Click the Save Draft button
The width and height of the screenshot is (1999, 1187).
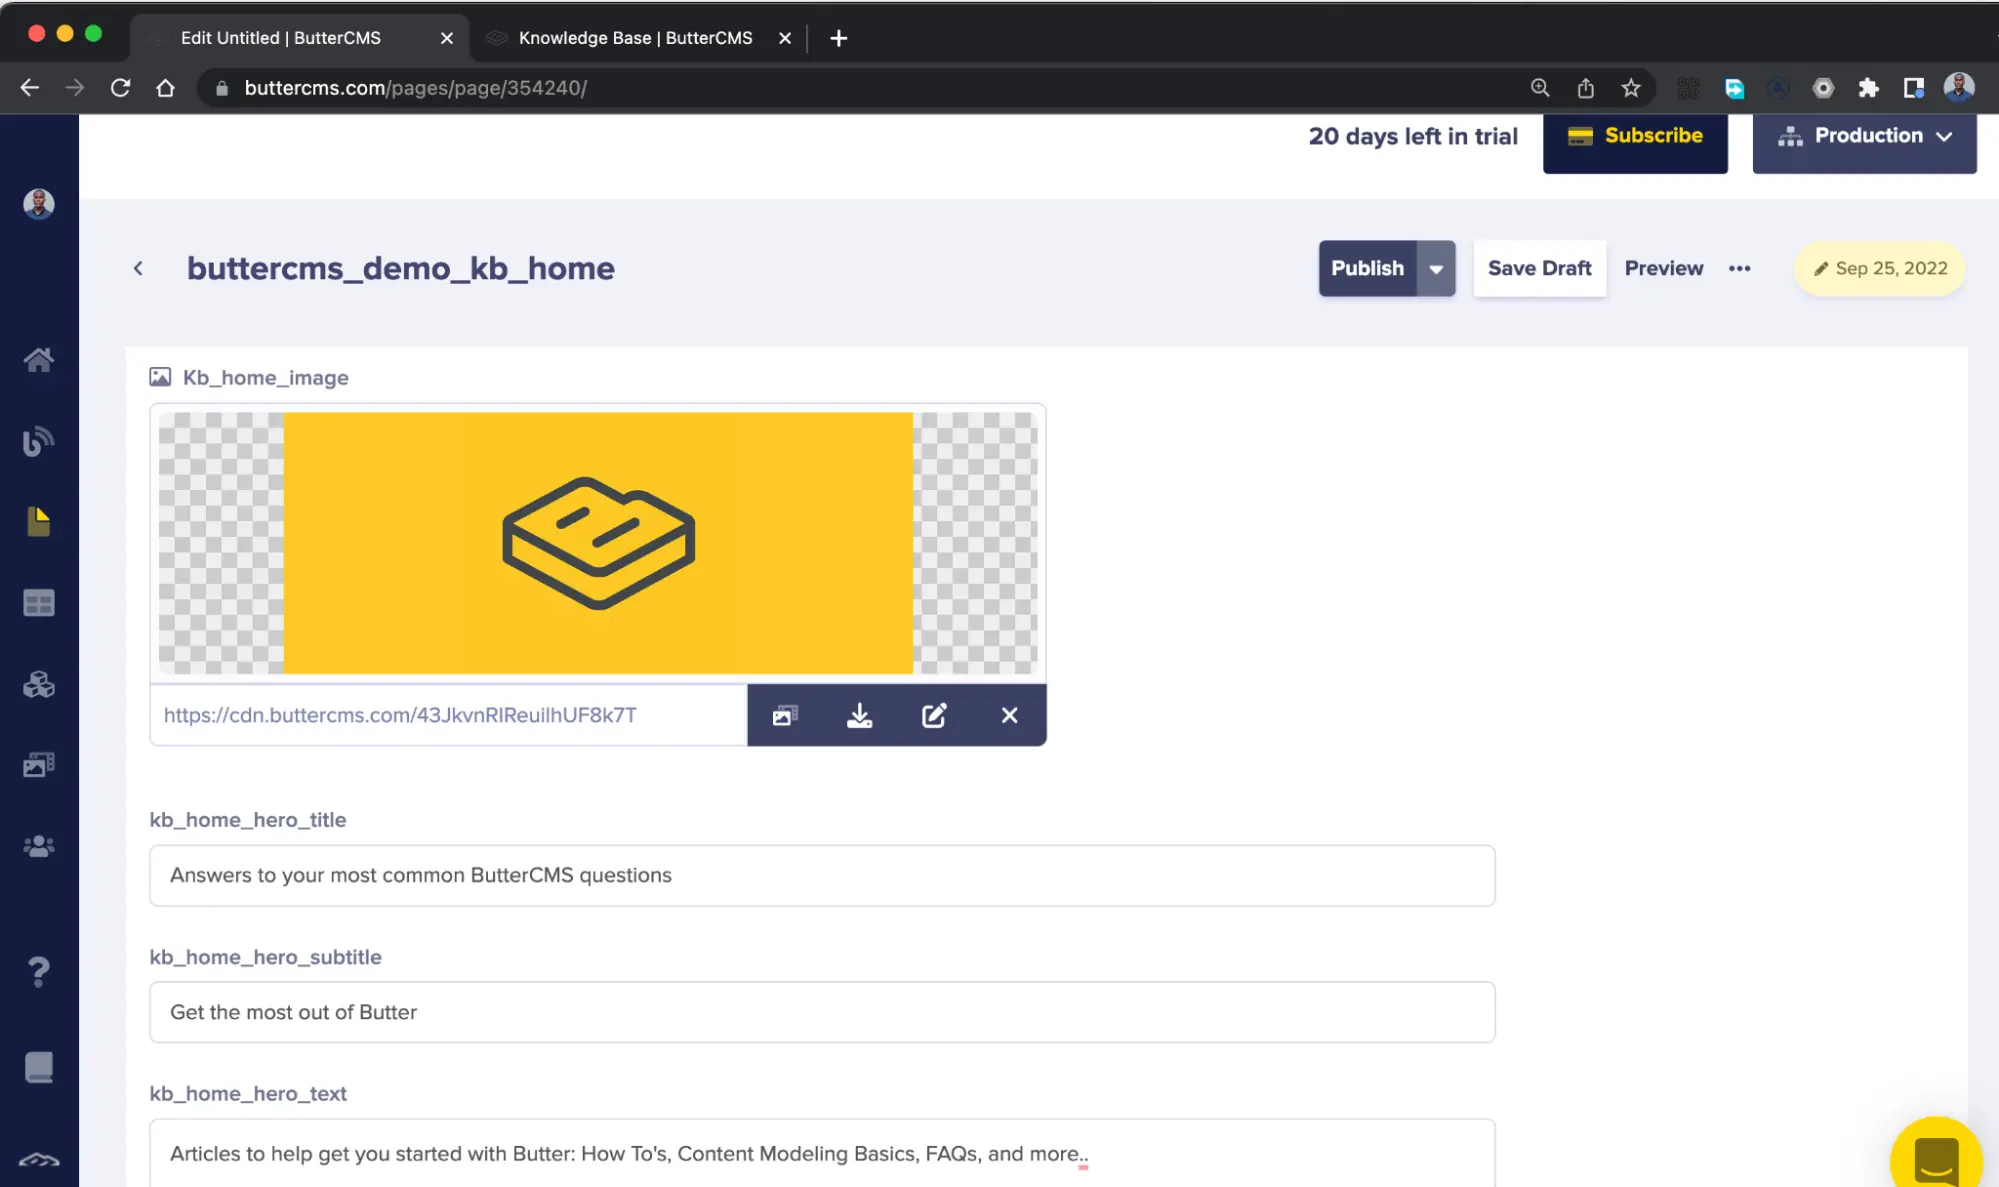tap(1540, 268)
